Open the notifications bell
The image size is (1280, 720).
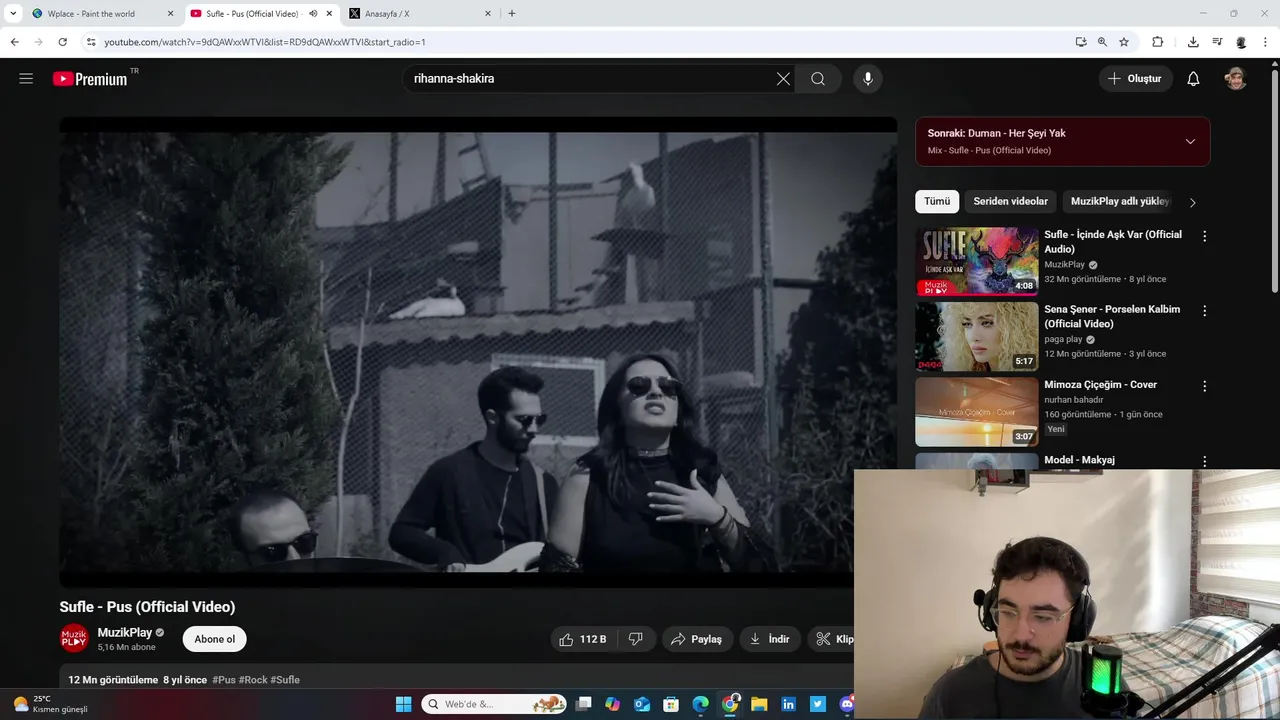1193,79
